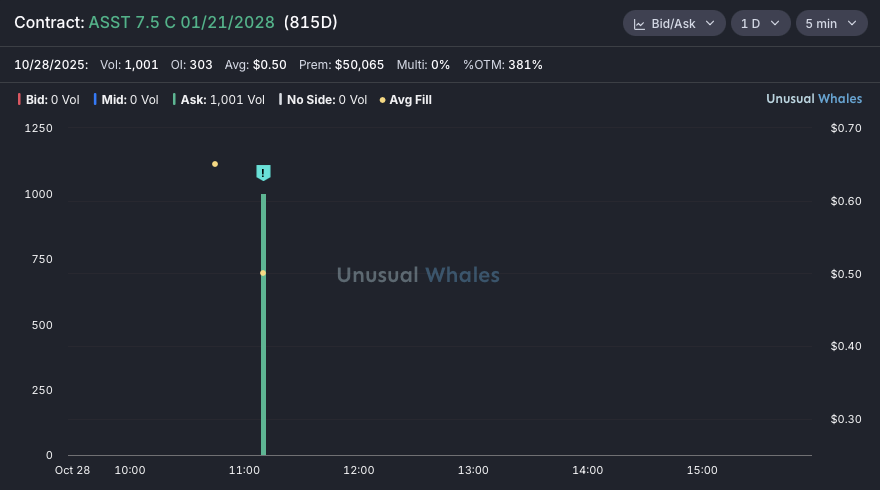Click the Multi: 0% statistic
The image size is (880, 490).
(x=423, y=65)
